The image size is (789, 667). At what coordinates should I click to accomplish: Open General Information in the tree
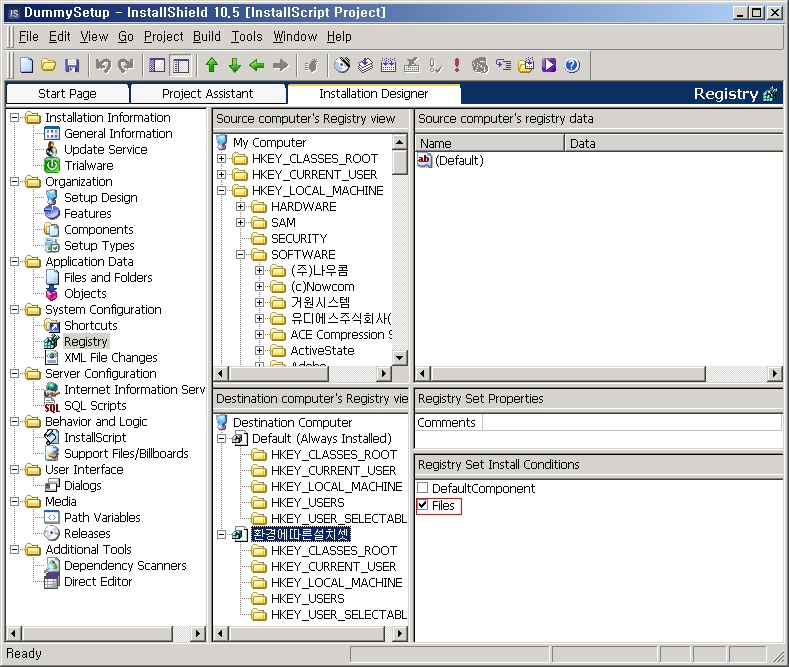[x=118, y=133]
